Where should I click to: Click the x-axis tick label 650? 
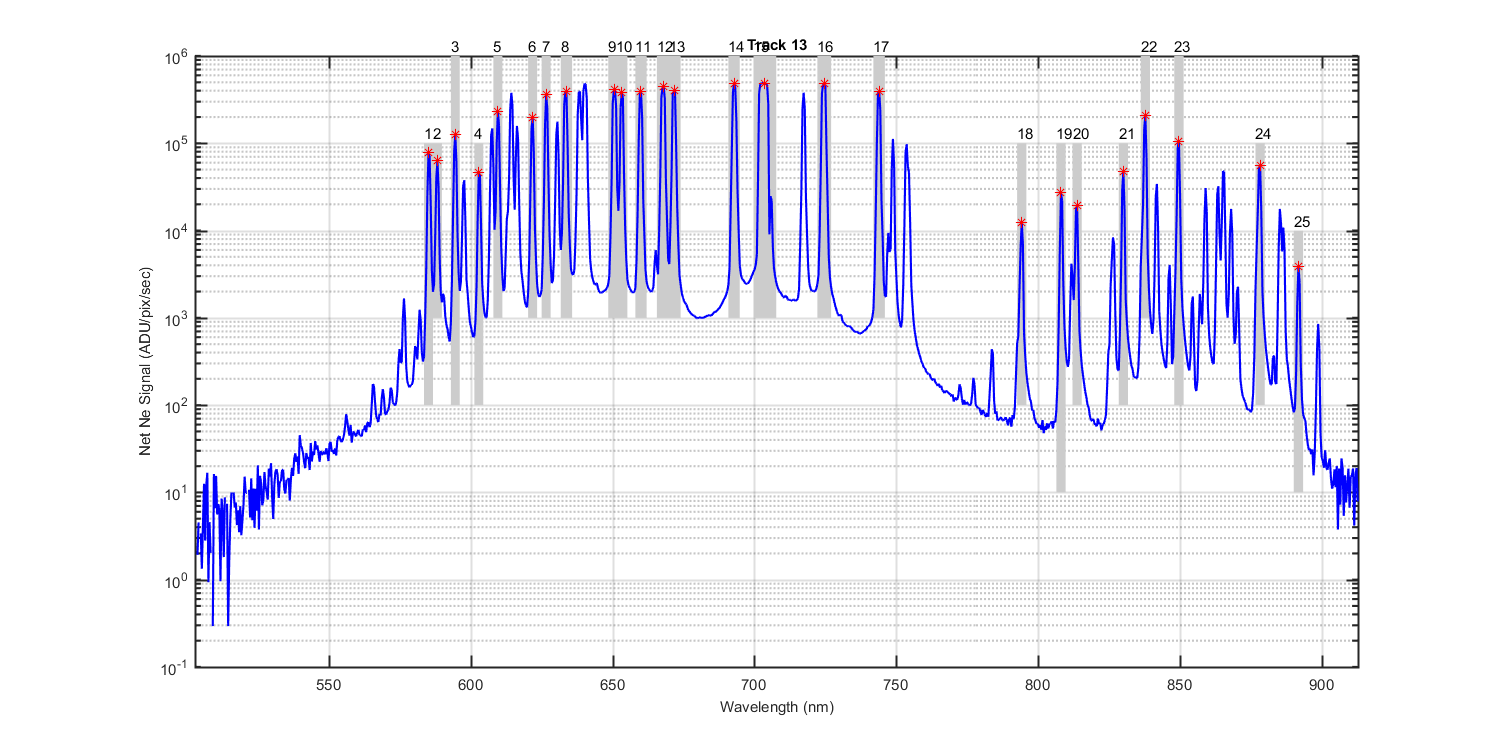point(613,685)
